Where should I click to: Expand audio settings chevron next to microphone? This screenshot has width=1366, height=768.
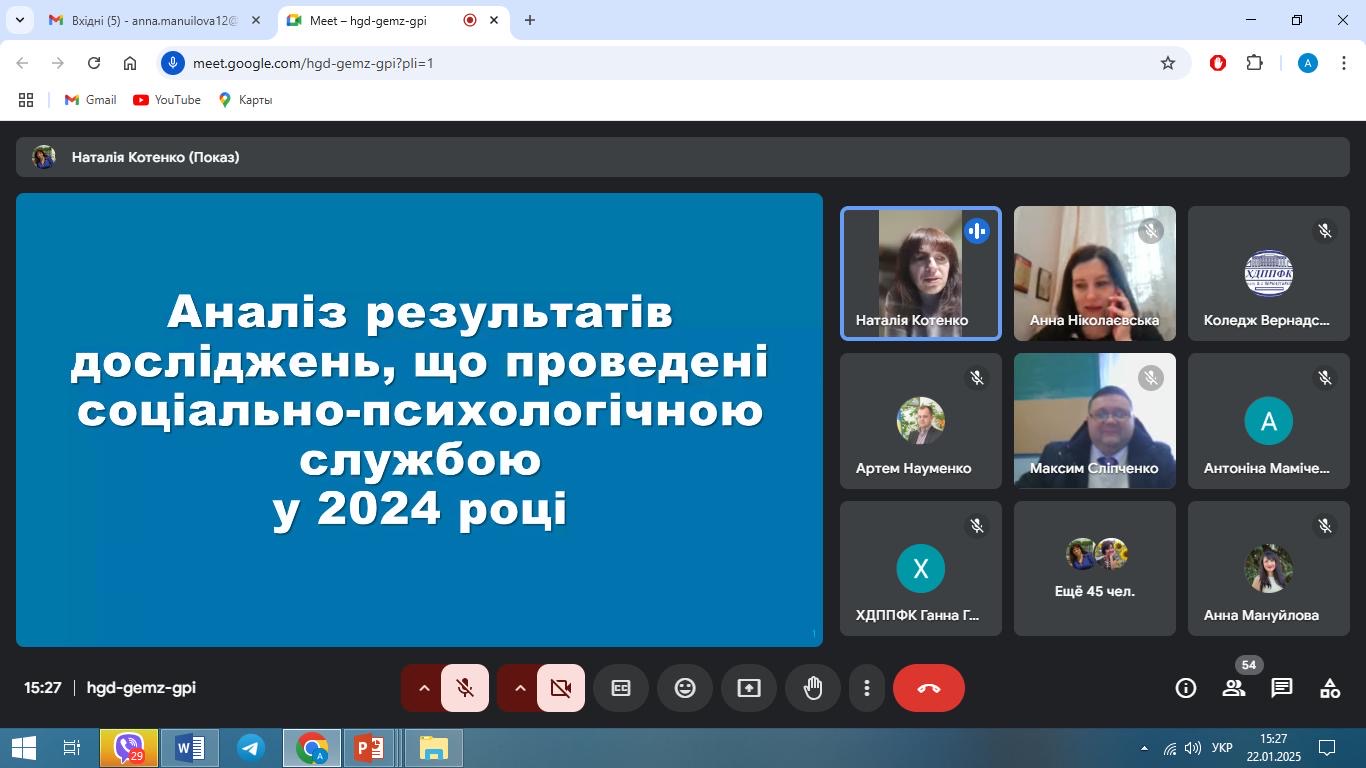pyautogui.click(x=423, y=688)
